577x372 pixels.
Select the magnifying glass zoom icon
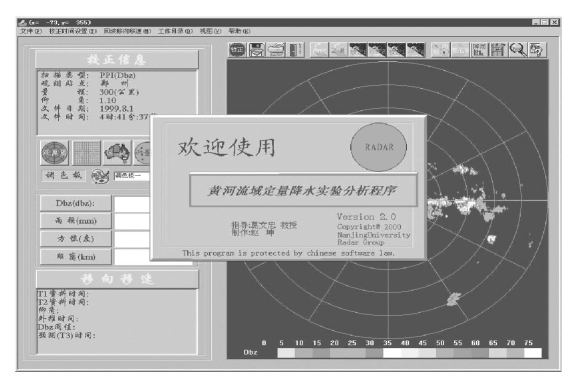point(518,50)
